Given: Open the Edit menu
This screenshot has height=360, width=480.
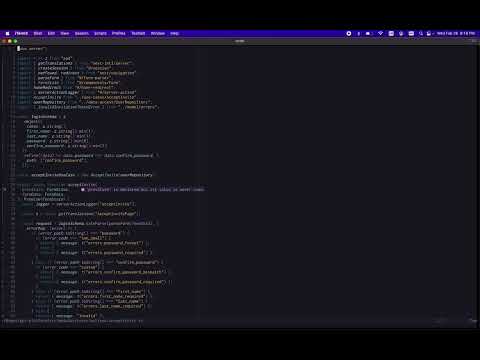Looking at the screenshot, I should [51, 33].
